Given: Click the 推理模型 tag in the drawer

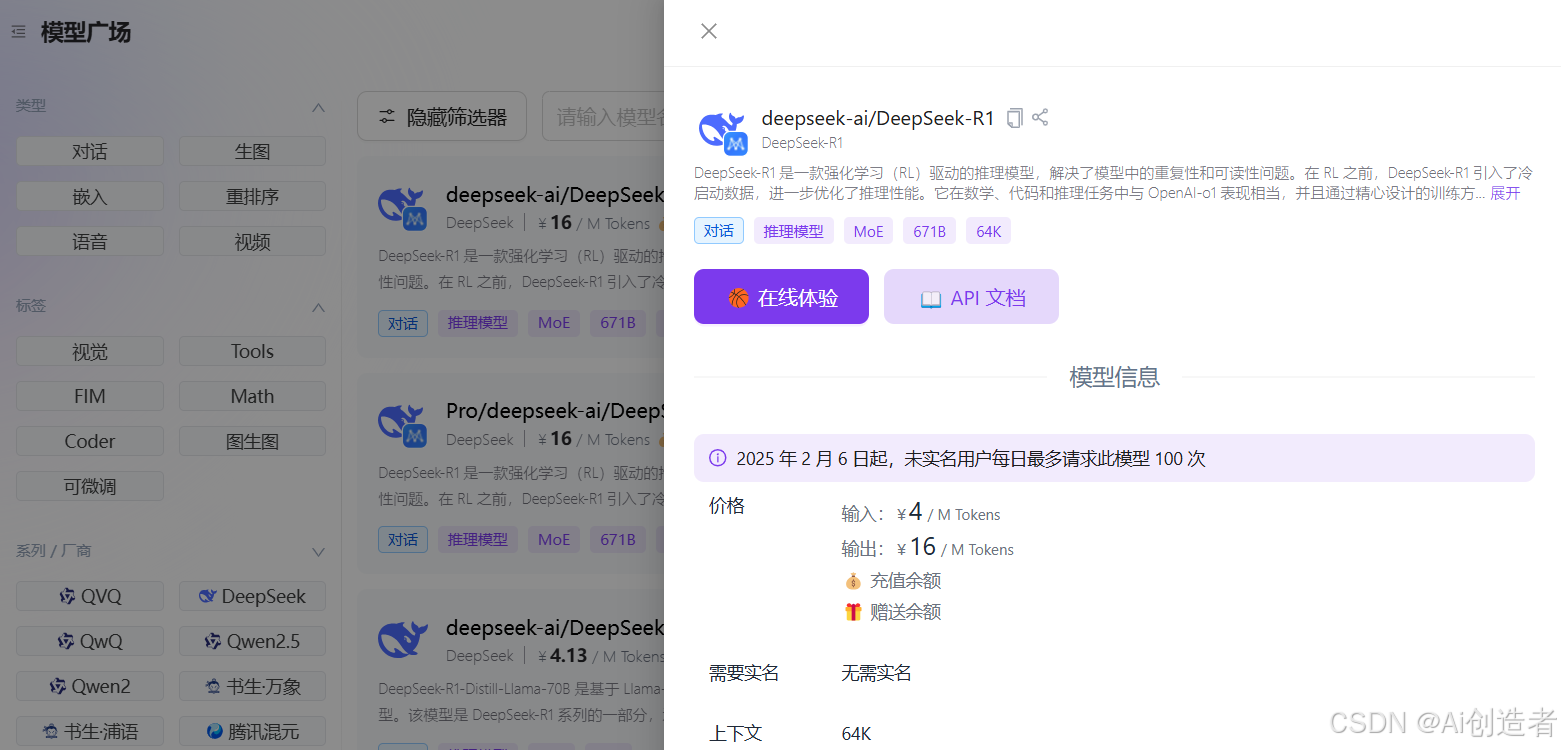Looking at the screenshot, I should (x=794, y=231).
